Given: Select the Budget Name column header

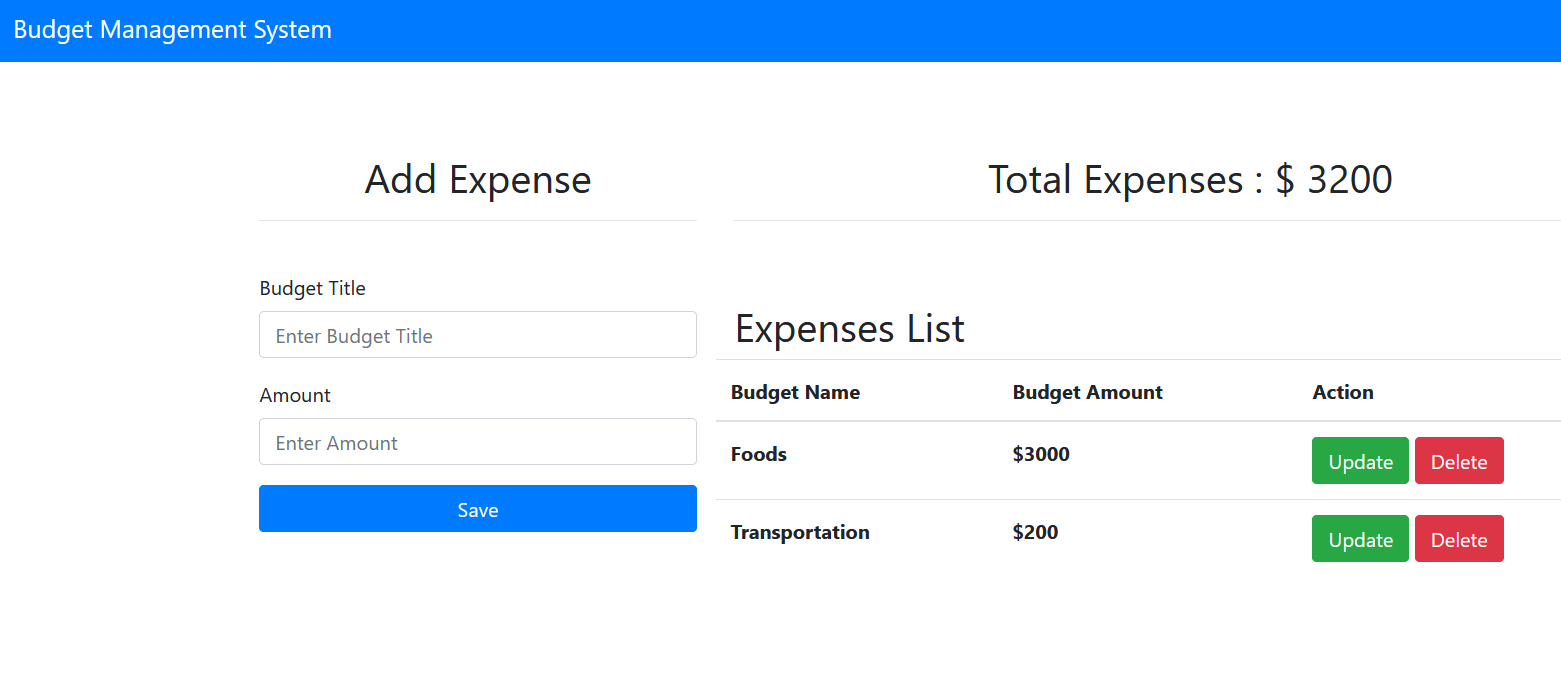Looking at the screenshot, I should [795, 392].
